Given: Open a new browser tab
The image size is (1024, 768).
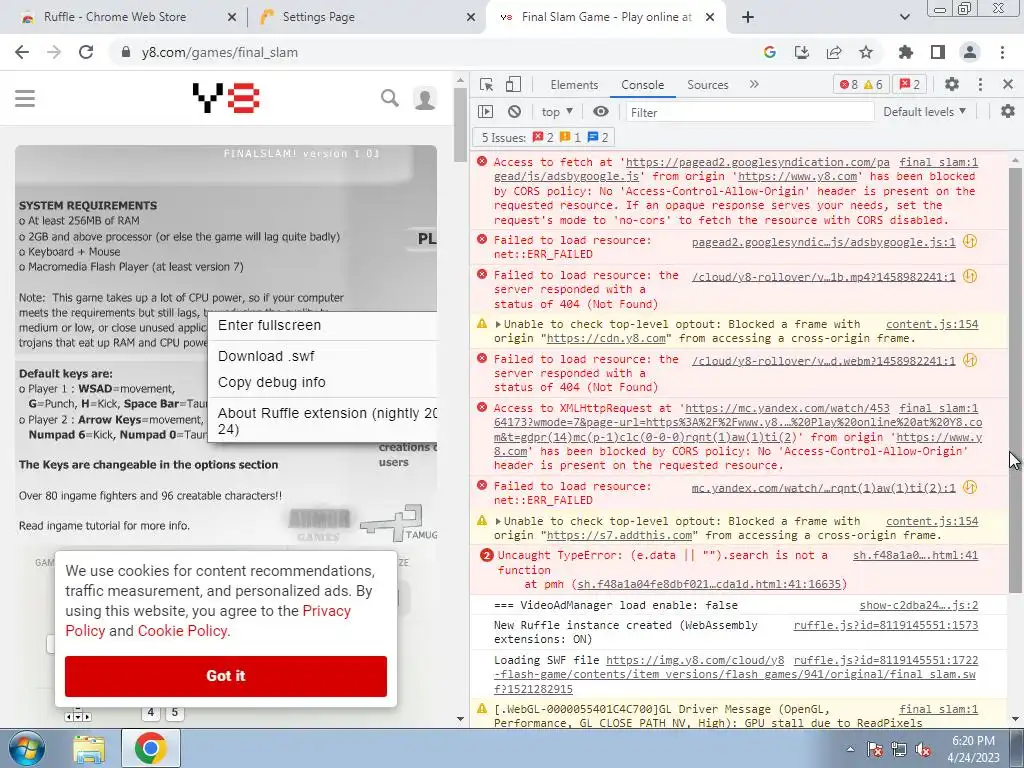Looking at the screenshot, I should tap(748, 18).
